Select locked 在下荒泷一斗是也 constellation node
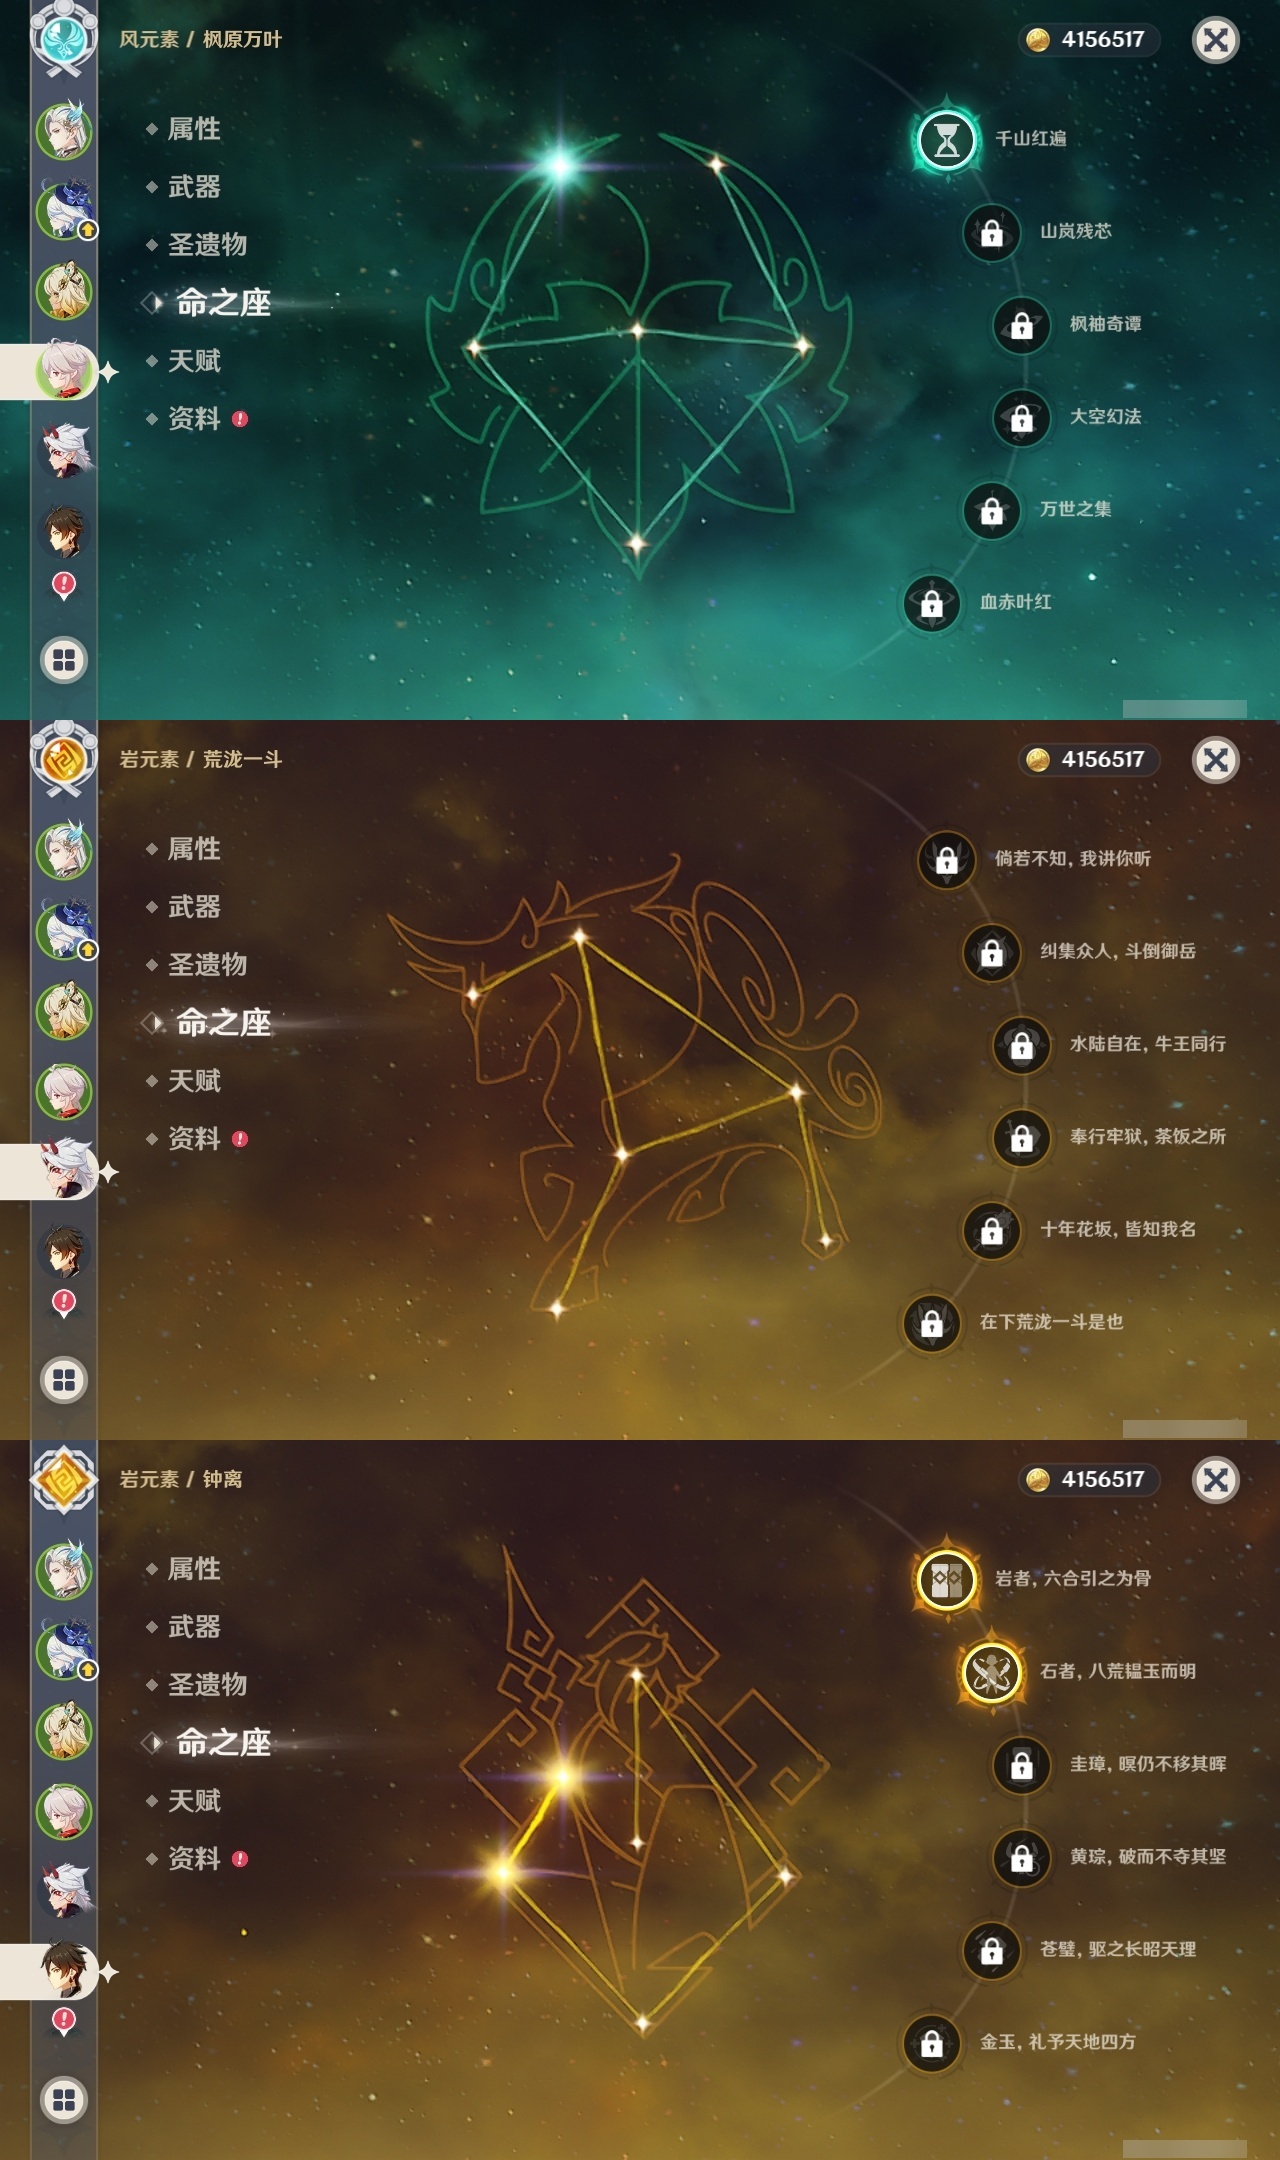This screenshot has height=2160, width=1280. point(931,1323)
